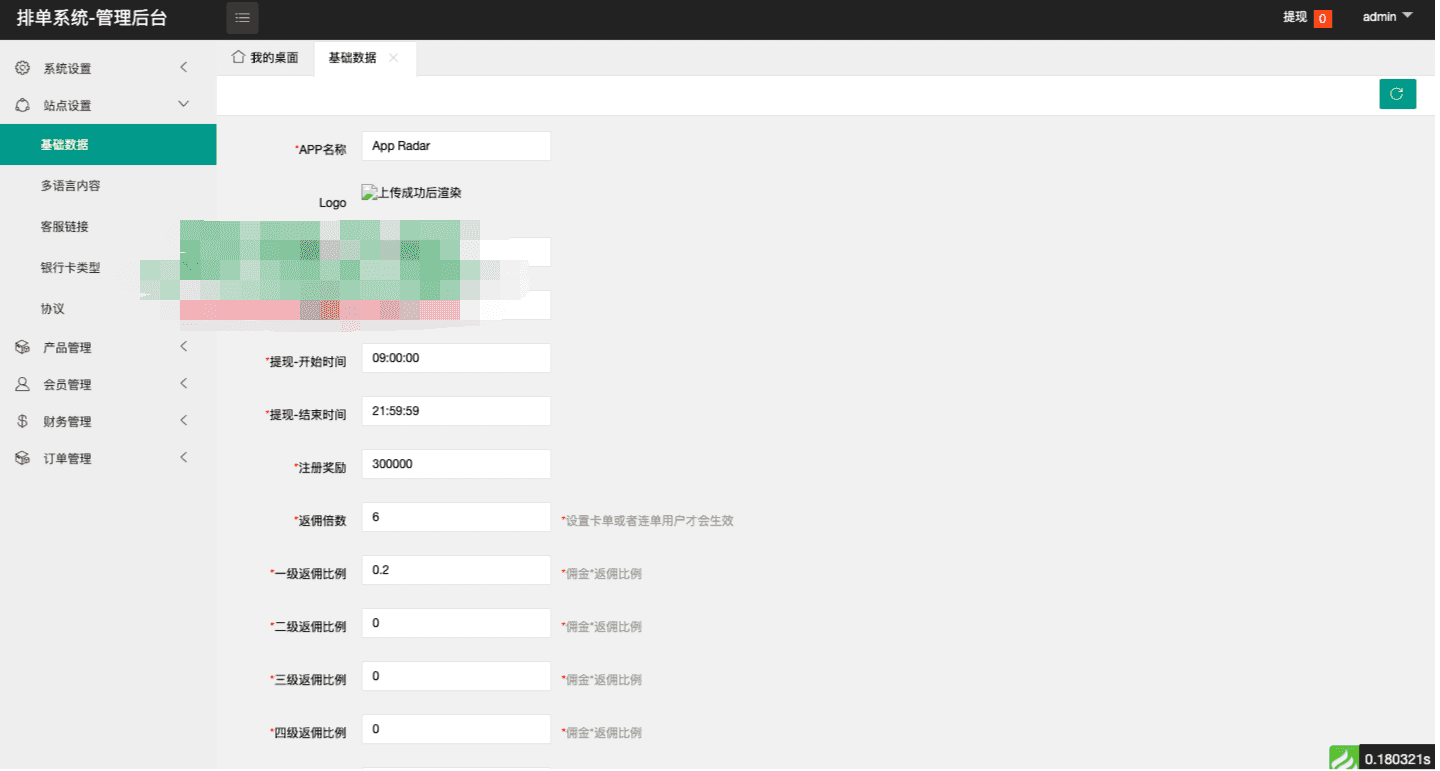Click the 订单管理 box icon

tap(22, 458)
